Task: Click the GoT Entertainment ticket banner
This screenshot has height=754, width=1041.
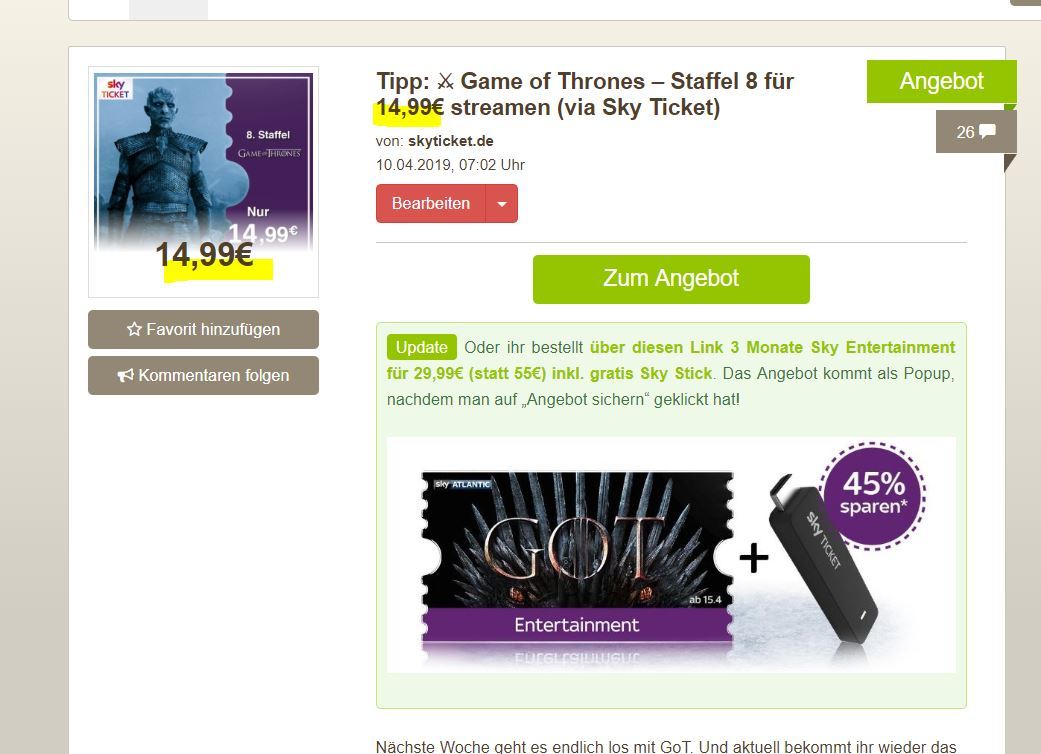Action: pyautogui.click(x=577, y=558)
